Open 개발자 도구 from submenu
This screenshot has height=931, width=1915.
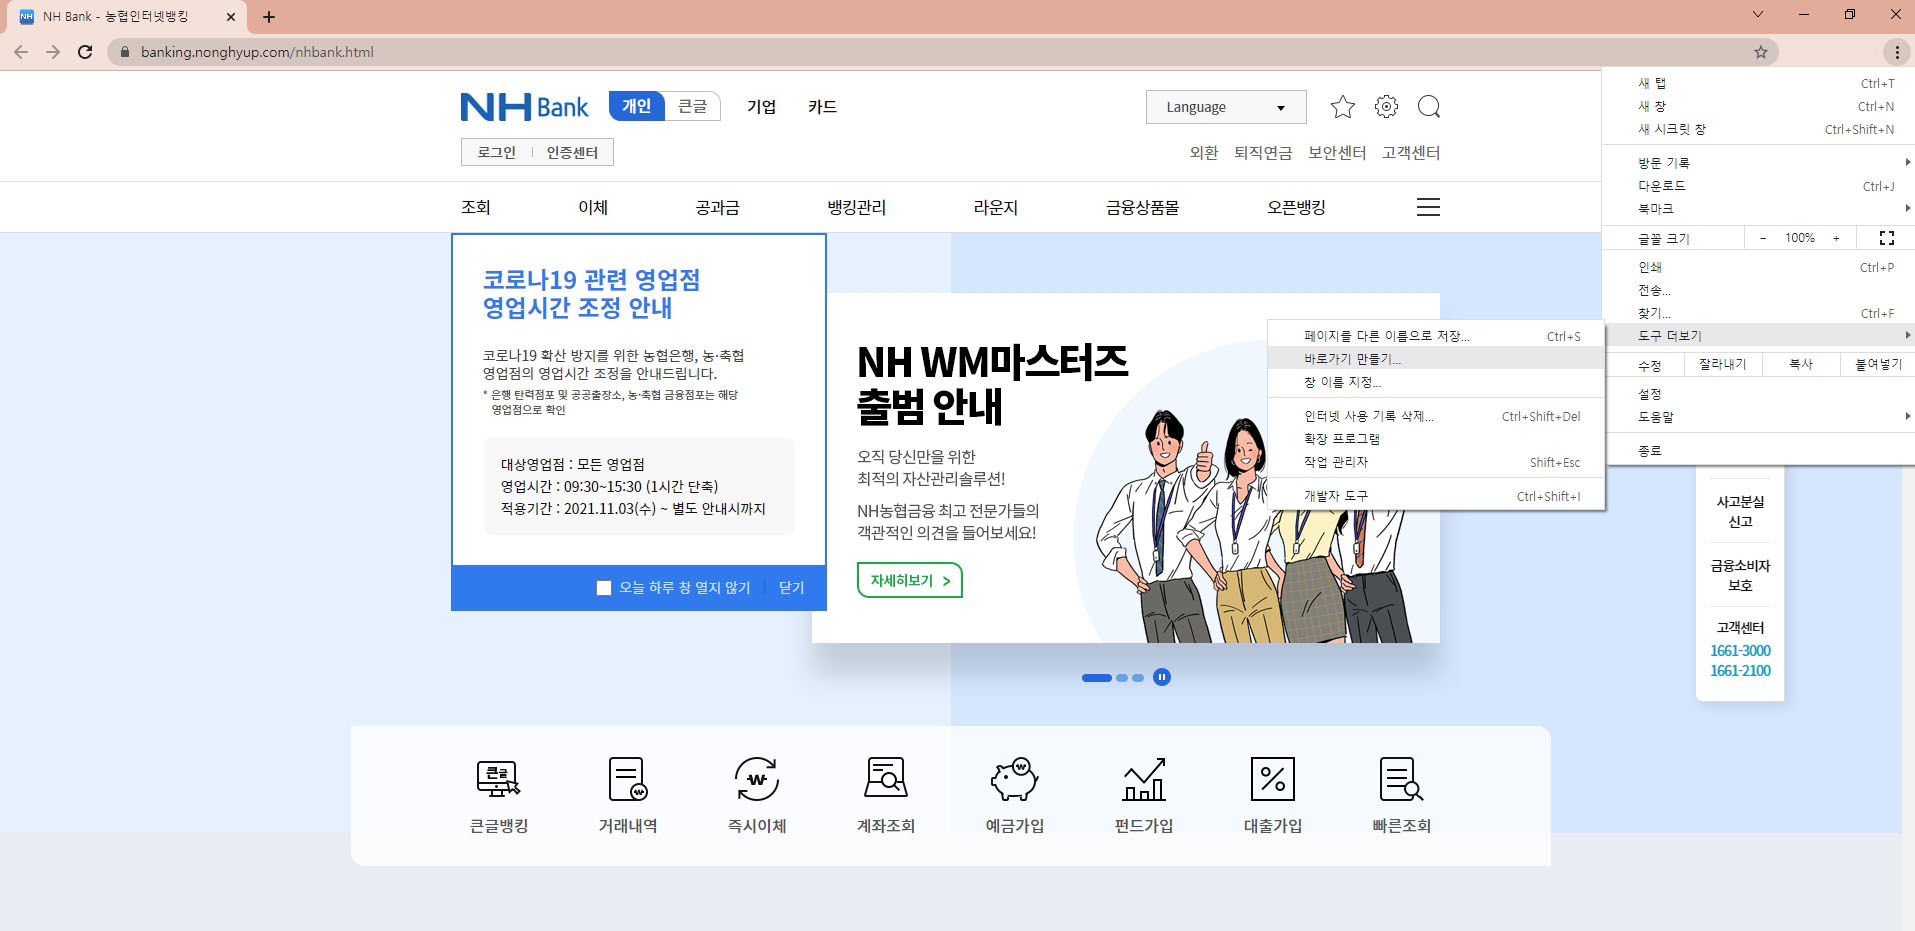[x=1436, y=496]
